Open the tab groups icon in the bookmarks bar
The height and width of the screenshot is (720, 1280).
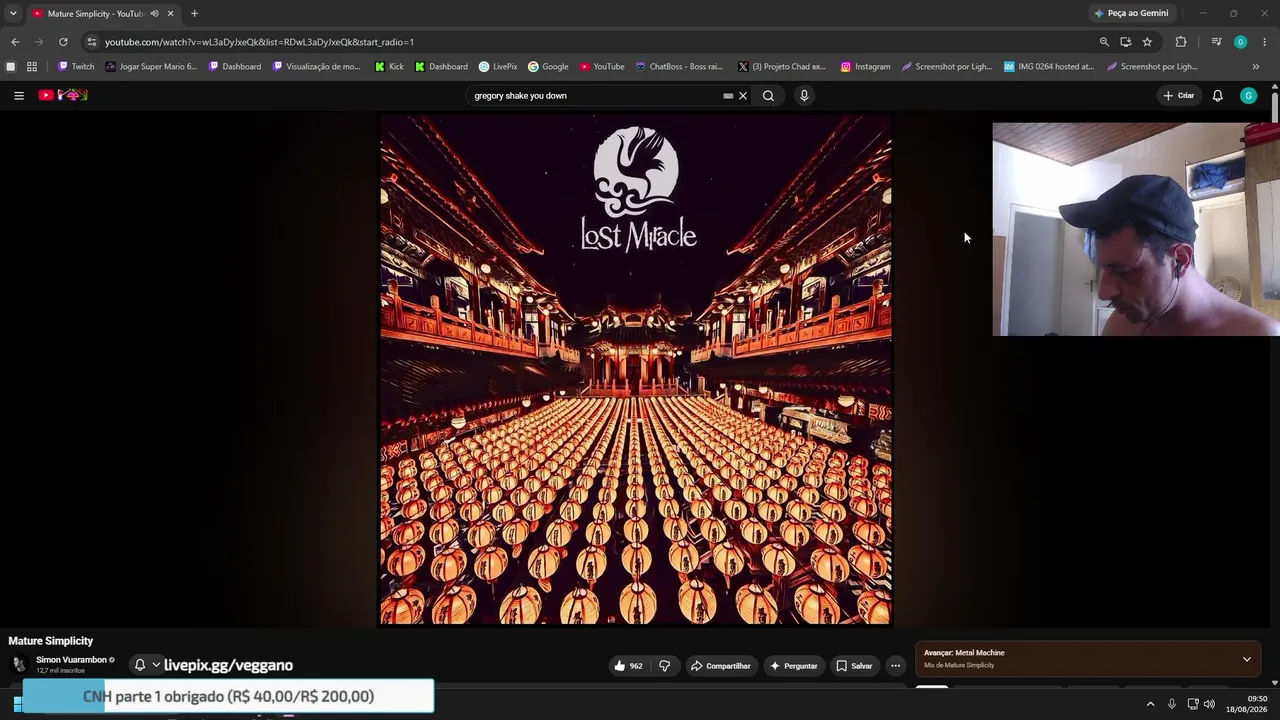(11, 67)
